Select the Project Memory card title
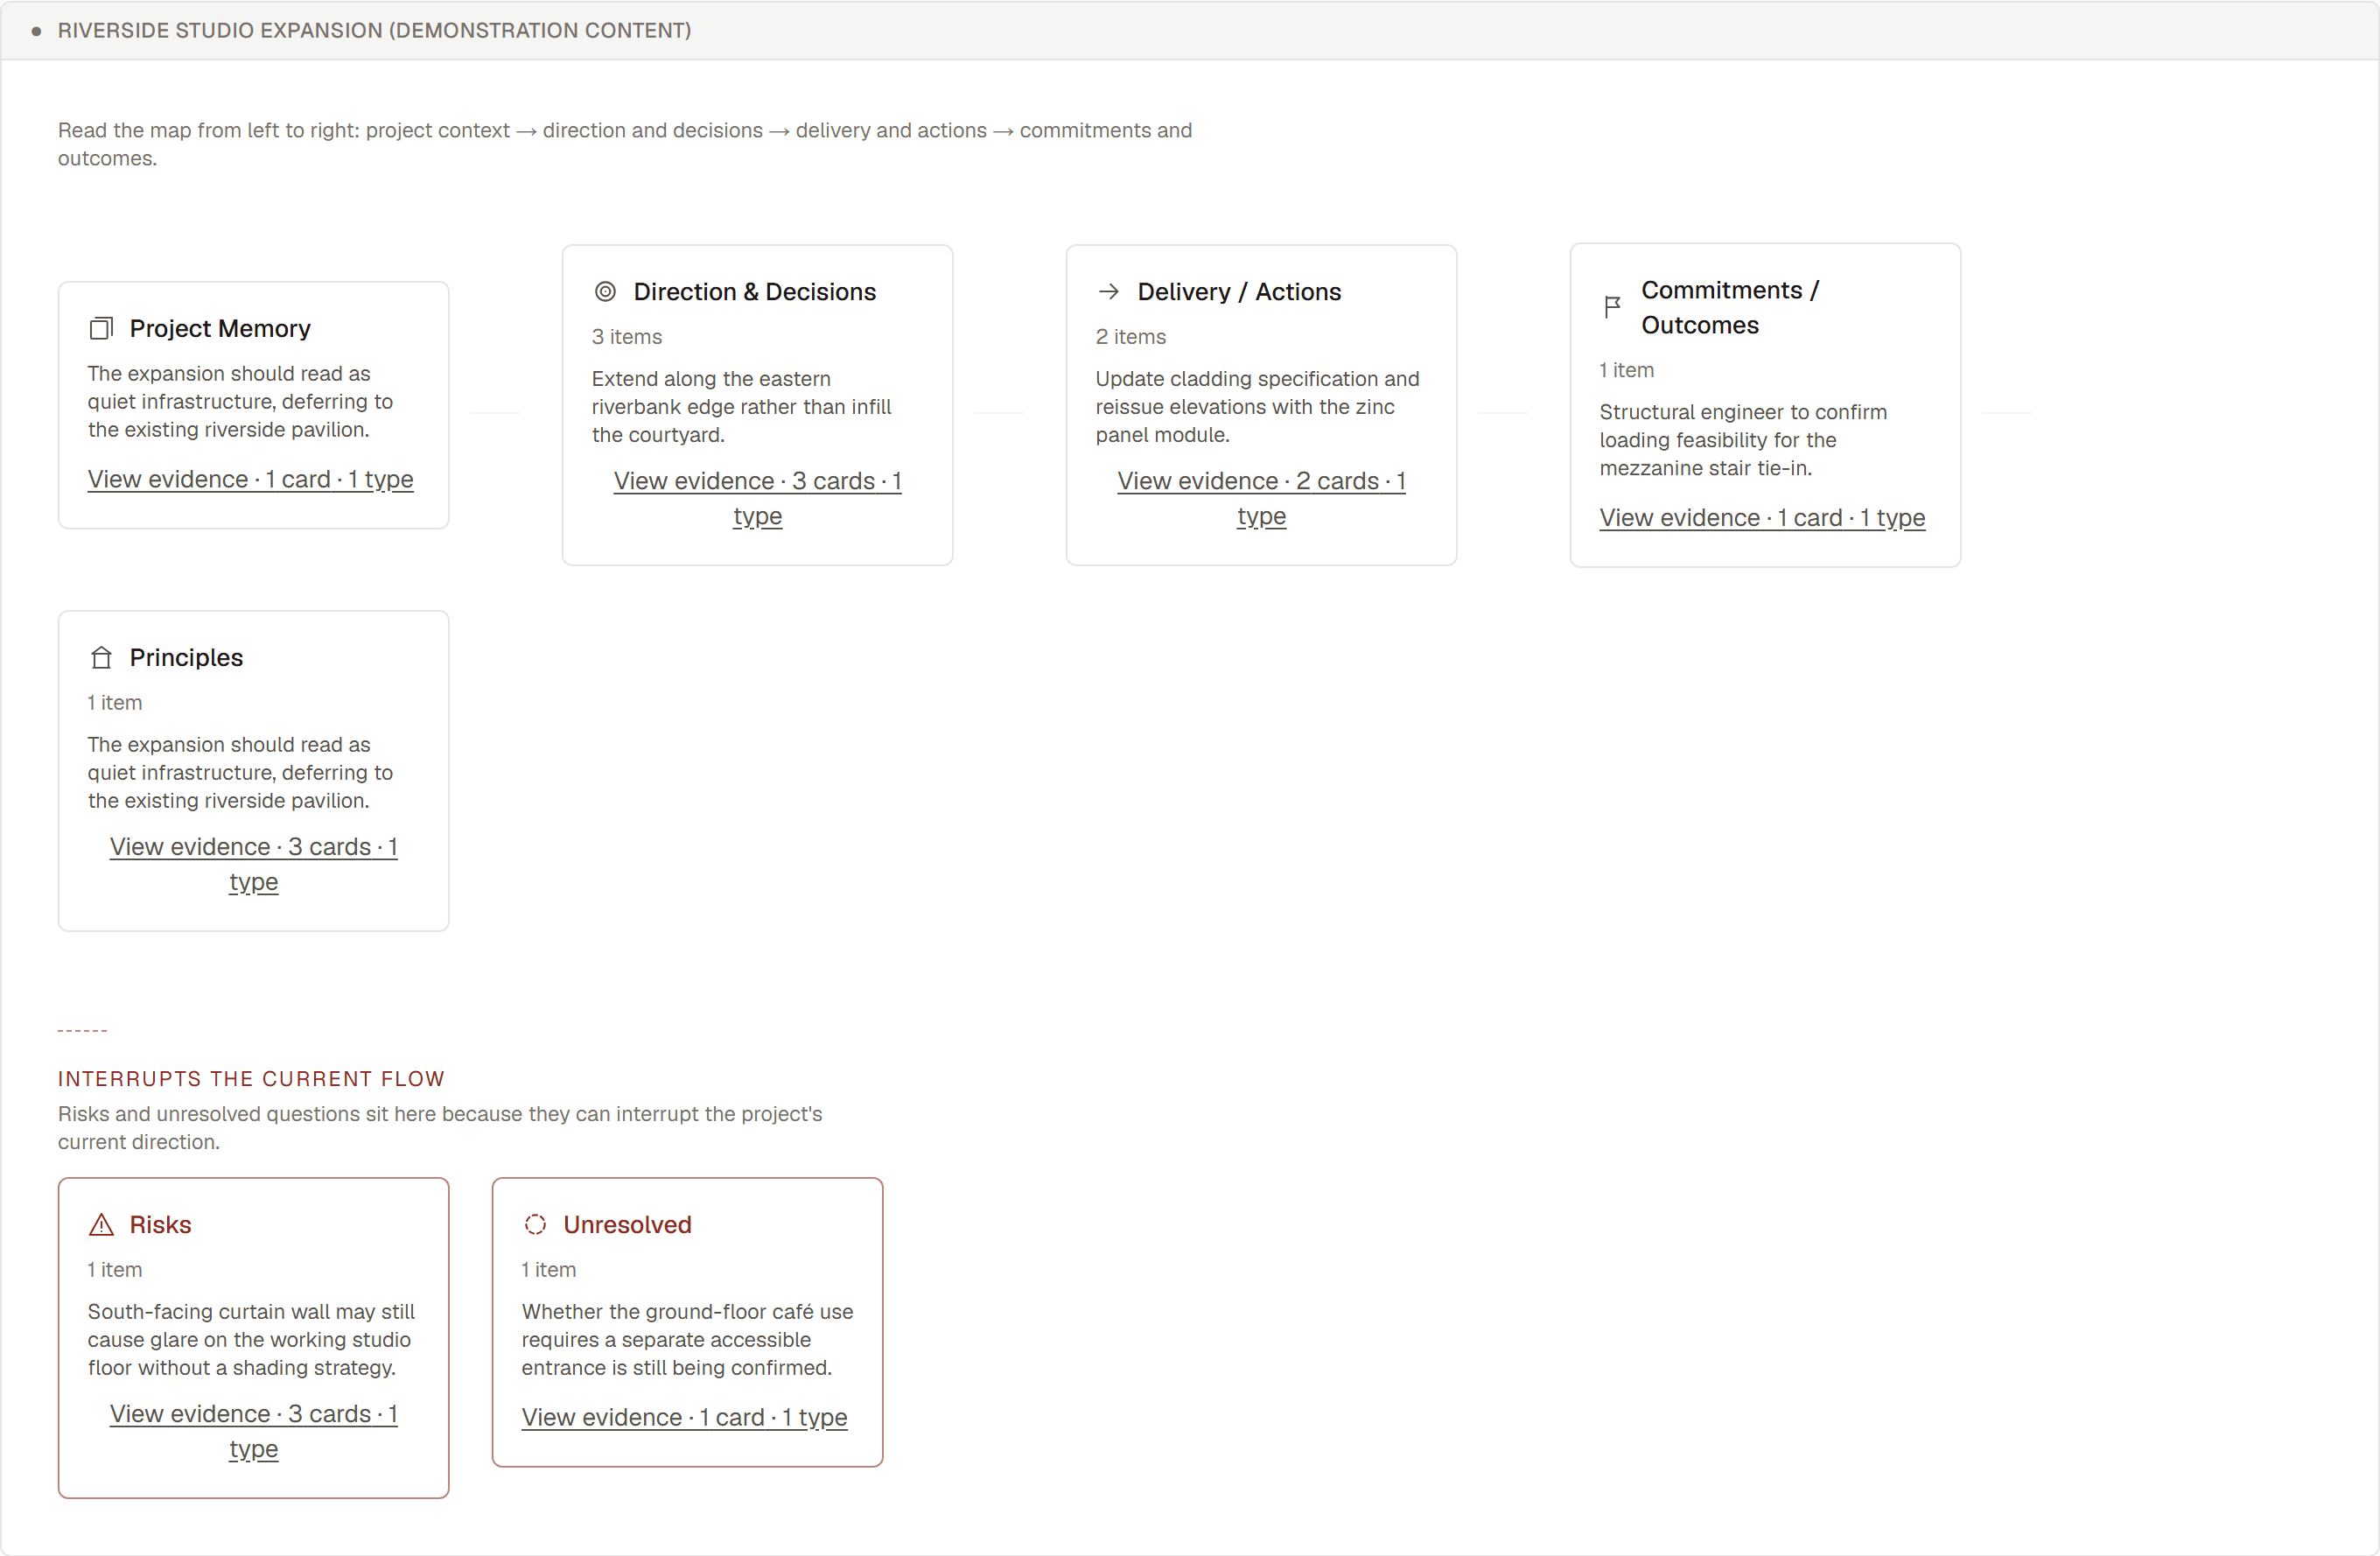Image resolution: width=2380 pixels, height=1556 pixels. 220,328
